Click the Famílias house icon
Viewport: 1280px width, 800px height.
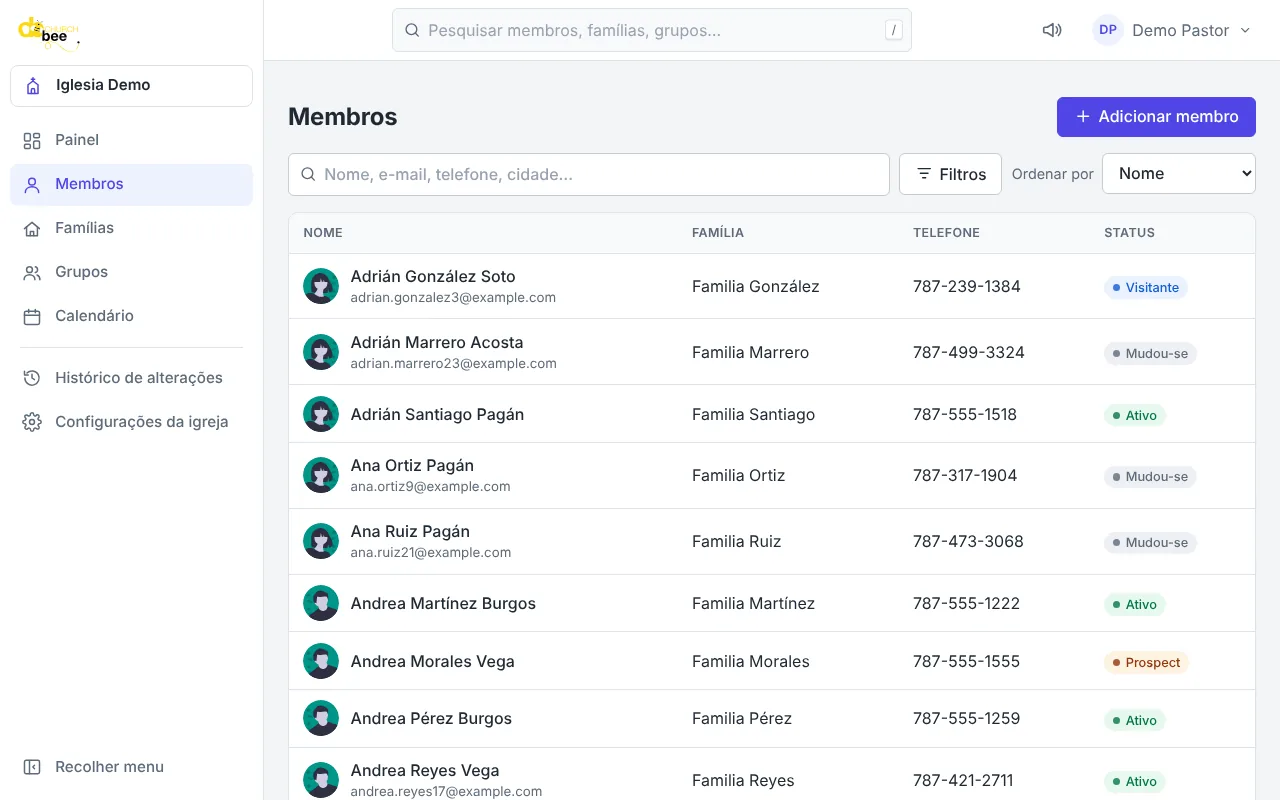tap(32, 228)
